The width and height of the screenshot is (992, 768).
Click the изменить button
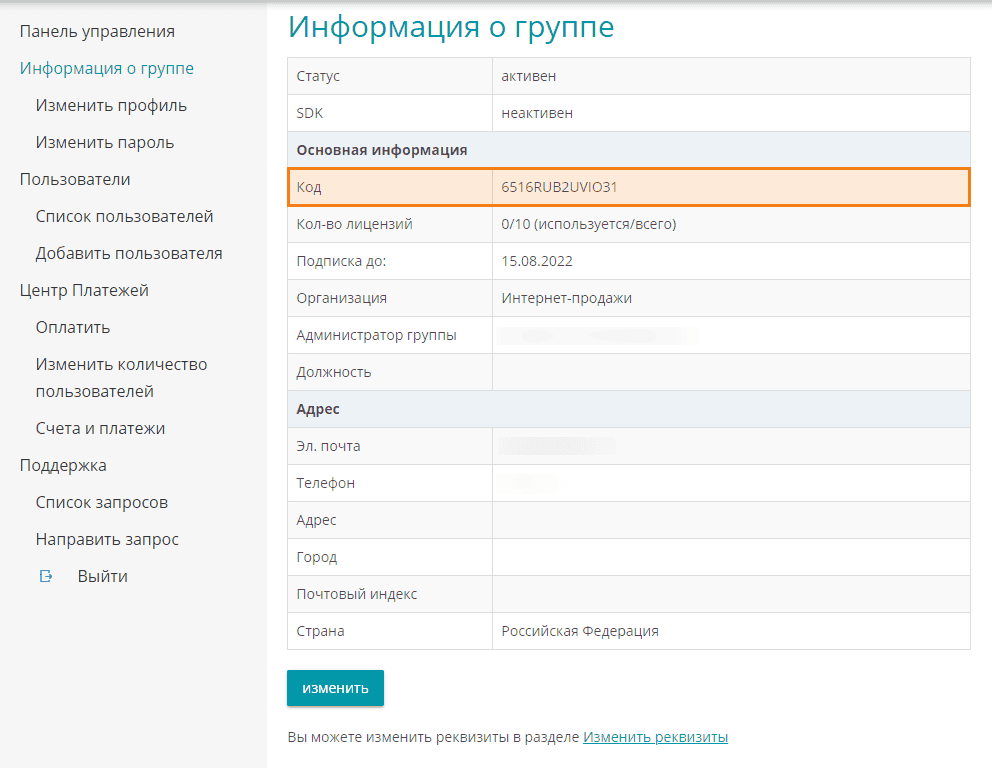click(335, 688)
